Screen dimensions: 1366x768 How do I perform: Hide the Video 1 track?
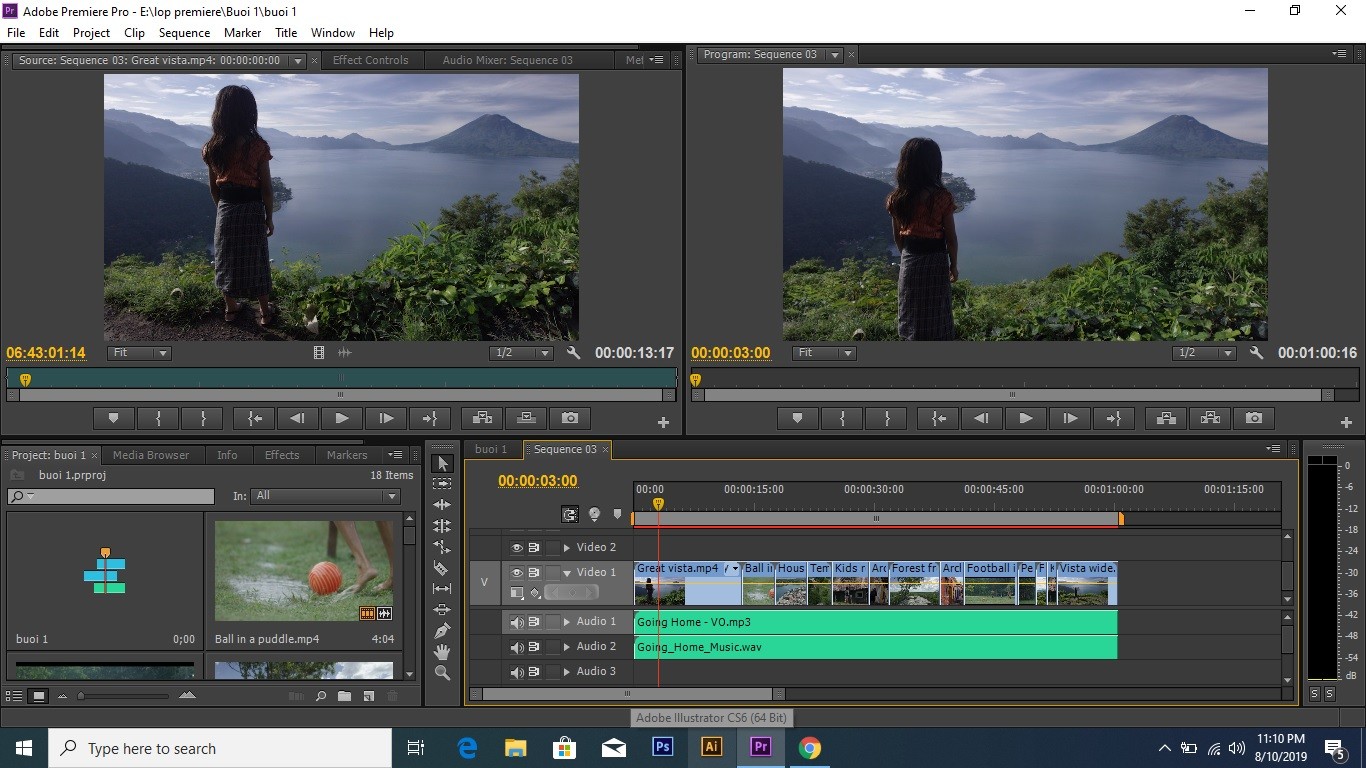point(517,573)
